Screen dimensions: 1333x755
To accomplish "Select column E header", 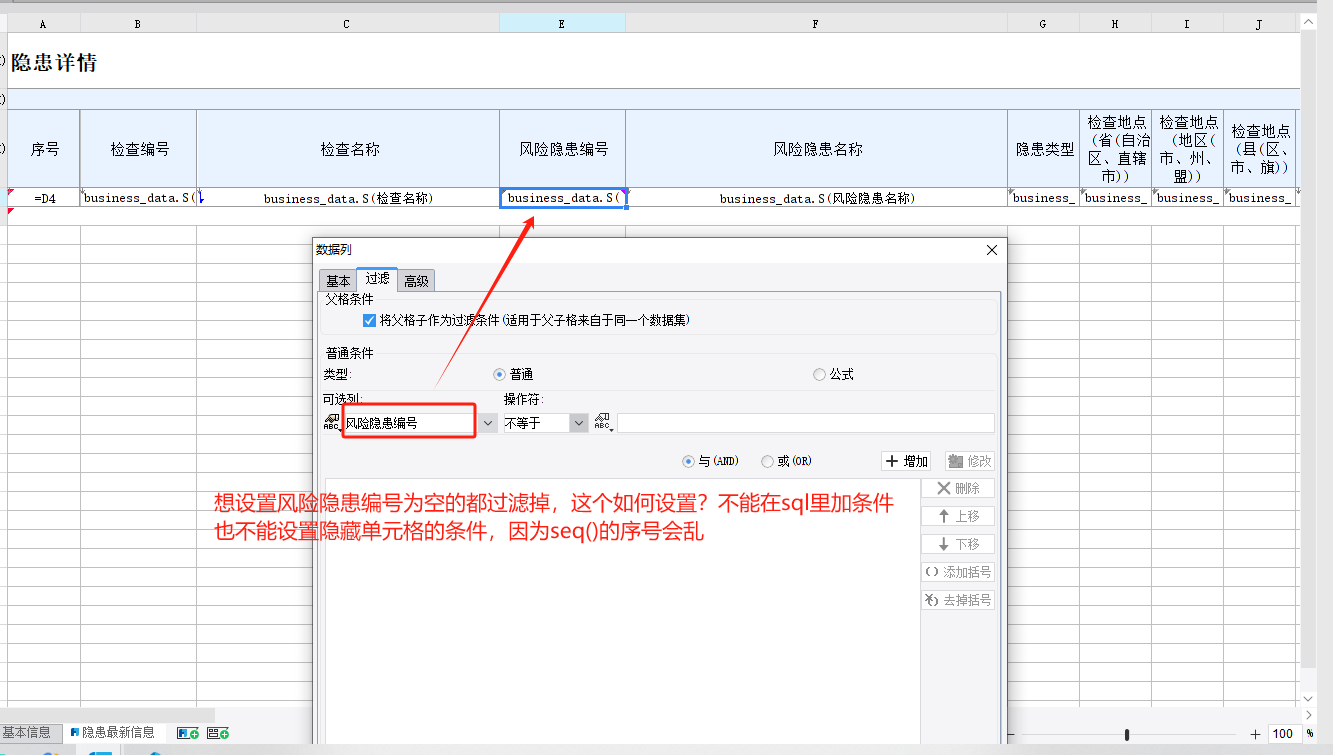I will click(x=562, y=23).
